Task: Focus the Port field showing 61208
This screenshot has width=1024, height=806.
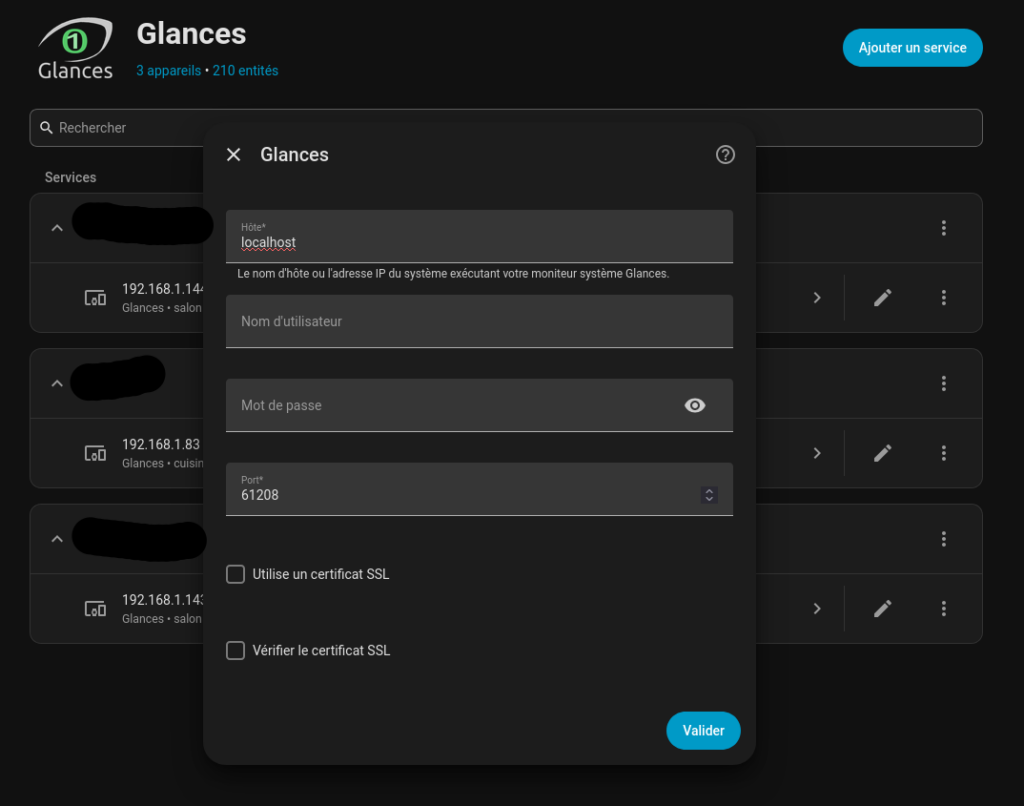Action: [x=479, y=489]
